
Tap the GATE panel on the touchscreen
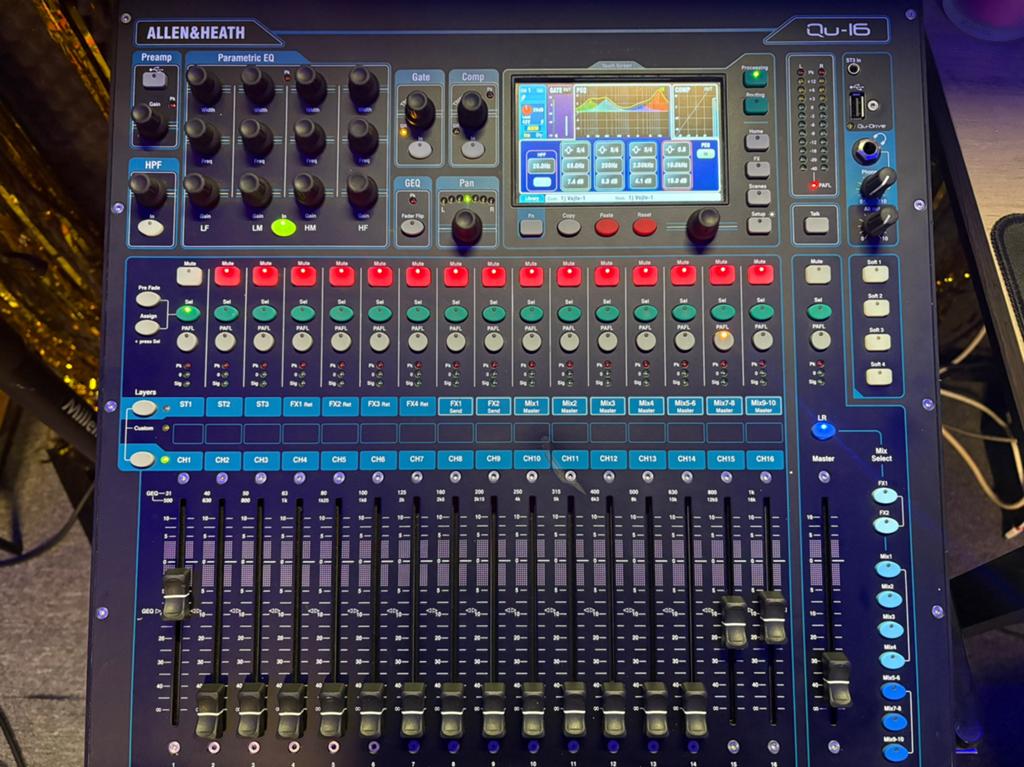point(560,111)
